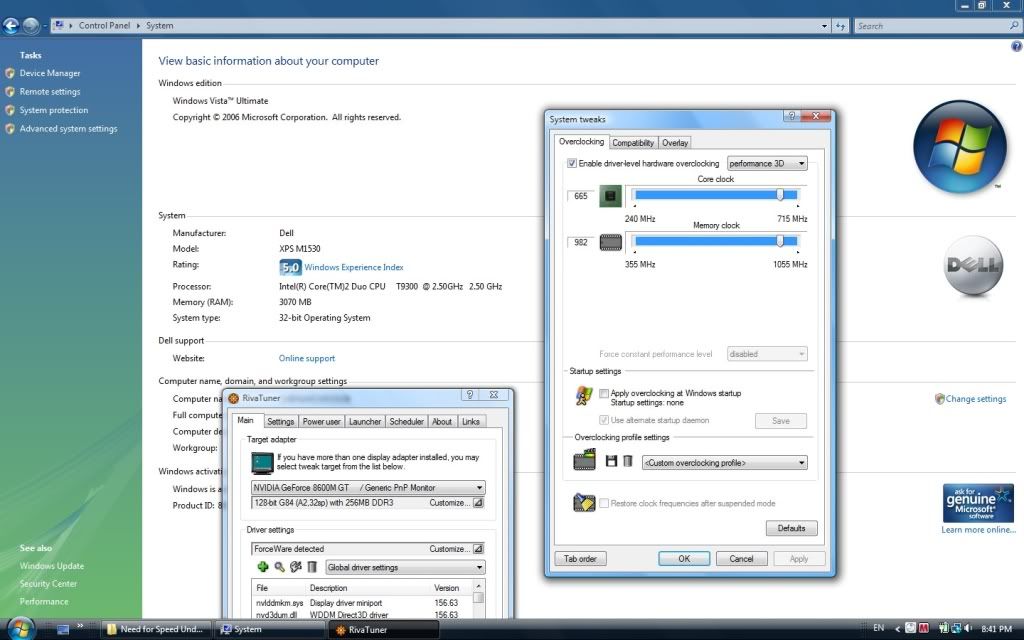Open the Launcher tab in RivaTuner
Screen dimensions: 1024x640
pos(364,421)
